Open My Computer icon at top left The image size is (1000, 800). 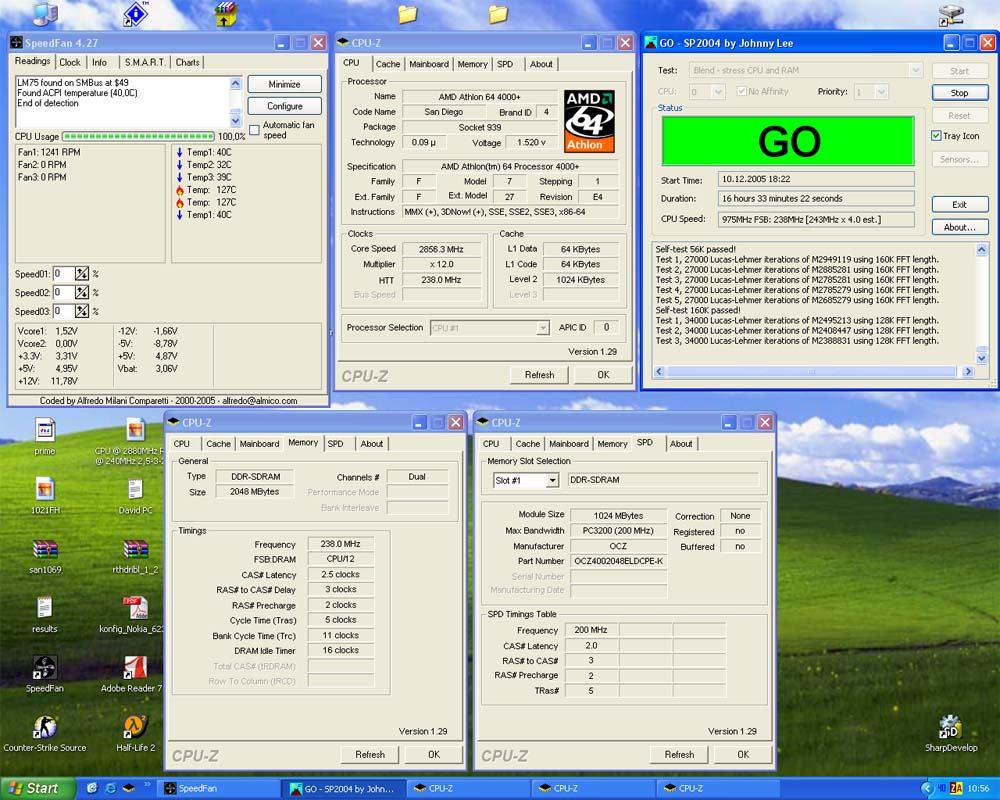(x=45, y=14)
